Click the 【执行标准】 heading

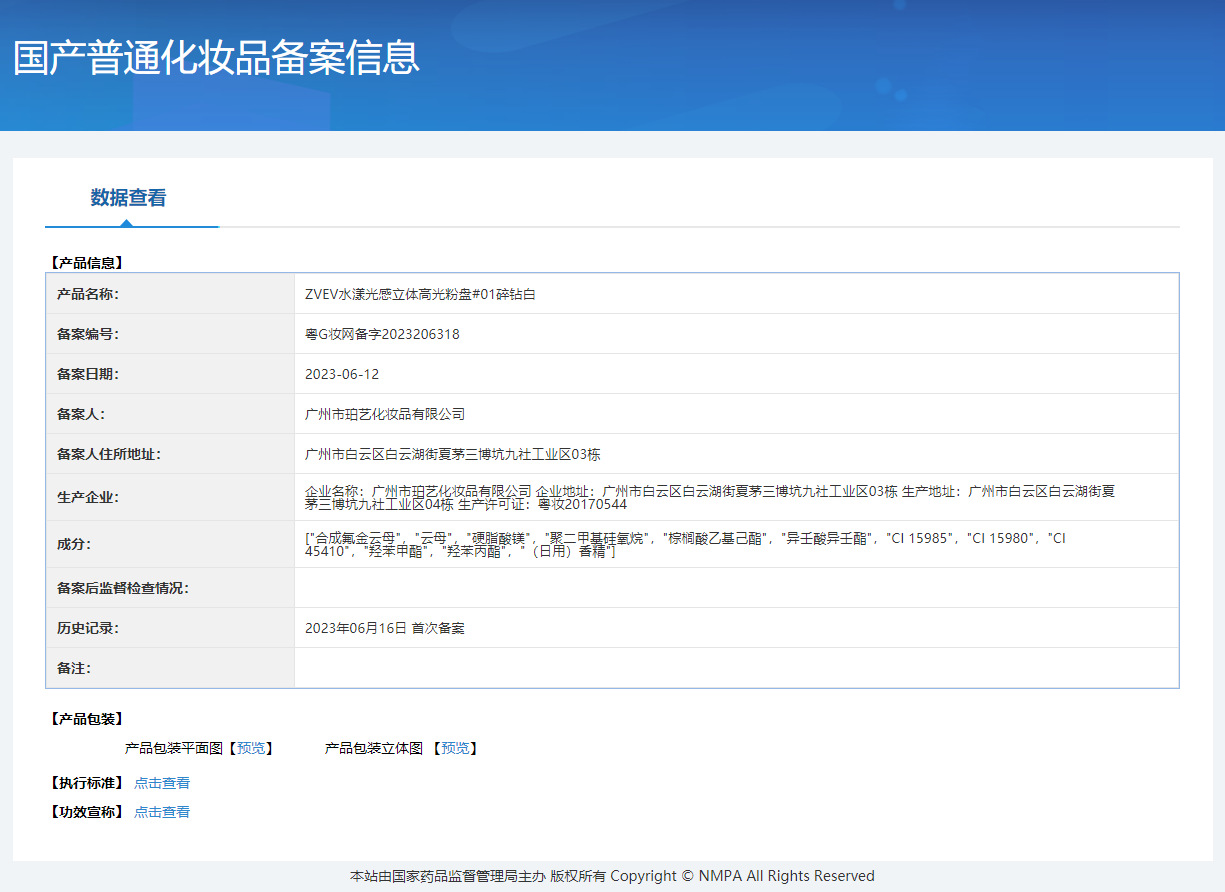pos(86,783)
